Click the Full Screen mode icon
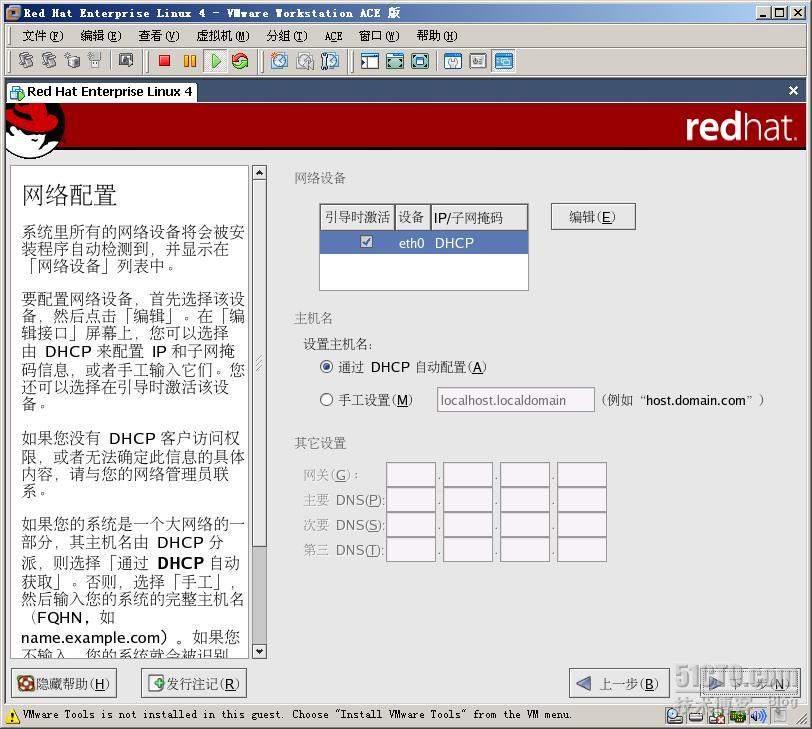Viewport: 812px width, 729px height. (x=419, y=61)
